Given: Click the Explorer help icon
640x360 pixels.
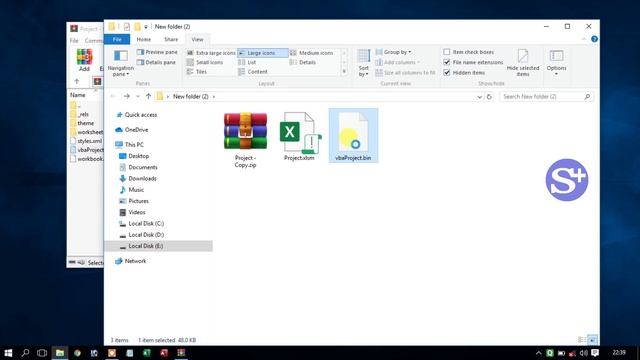Looking at the screenshot, I should click(x=594, y=39).
